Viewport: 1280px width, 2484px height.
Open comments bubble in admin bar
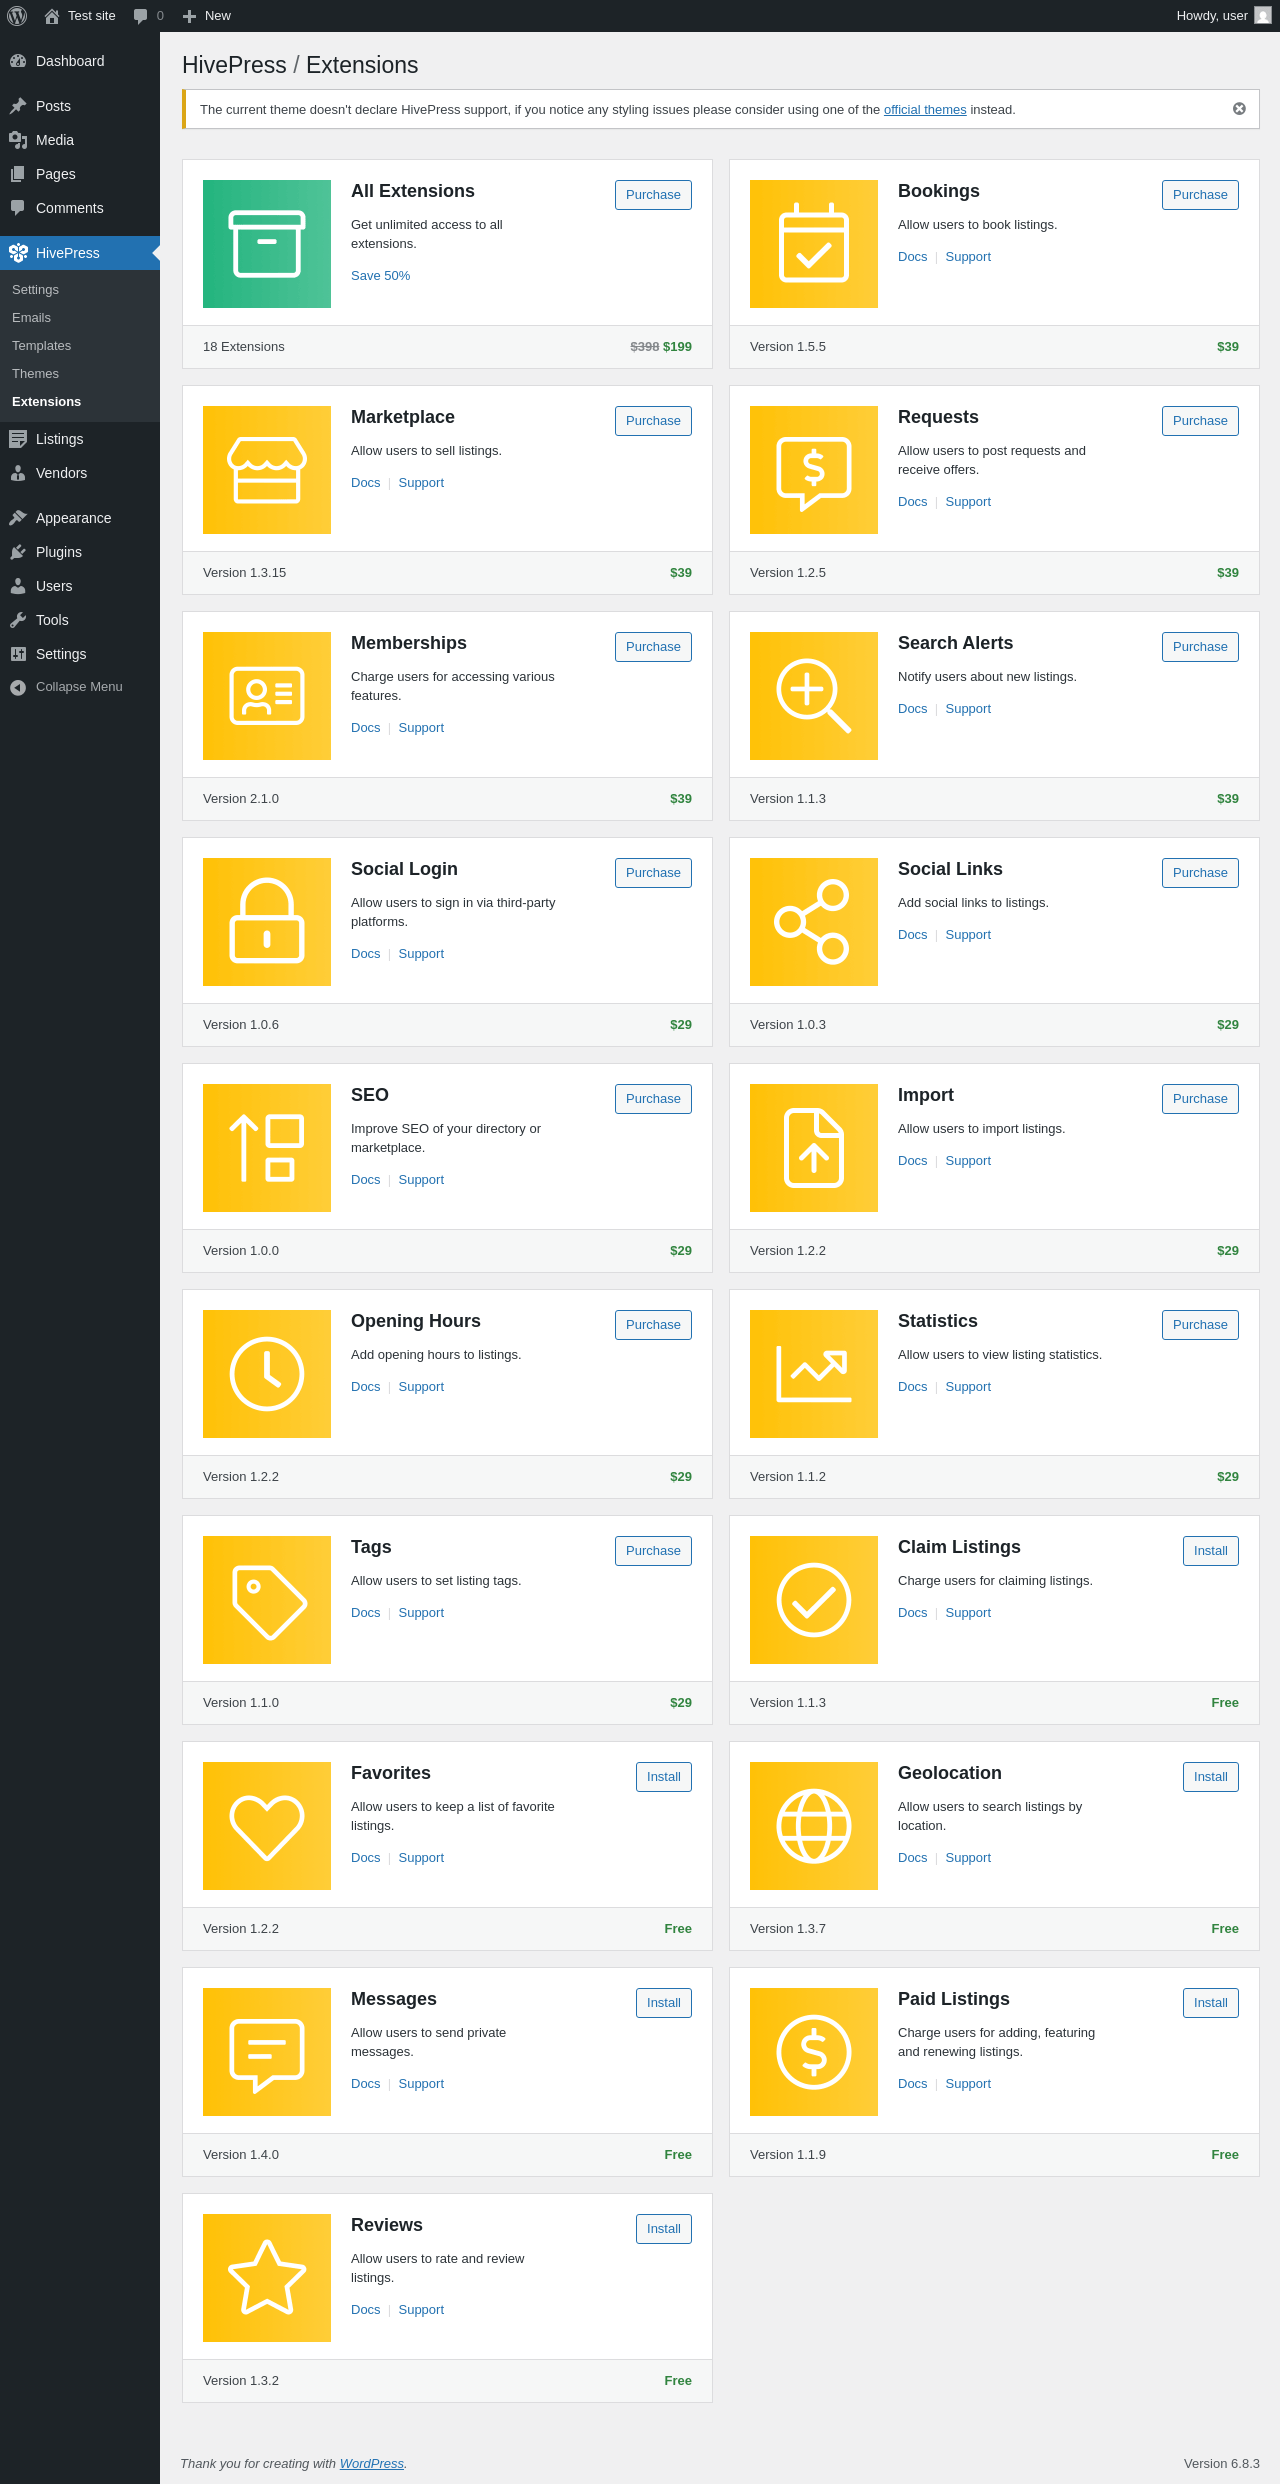(x=148, y=16)
